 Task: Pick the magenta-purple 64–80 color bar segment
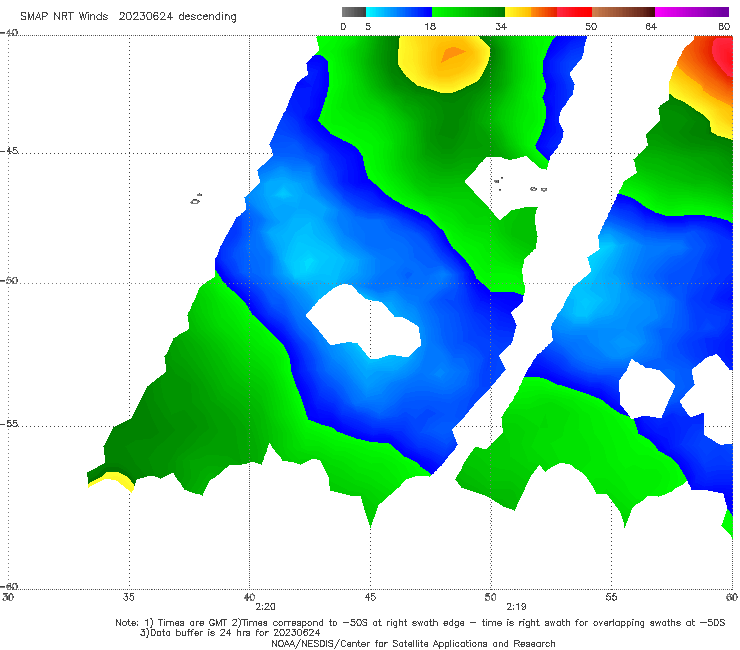(x=692, y=12)
